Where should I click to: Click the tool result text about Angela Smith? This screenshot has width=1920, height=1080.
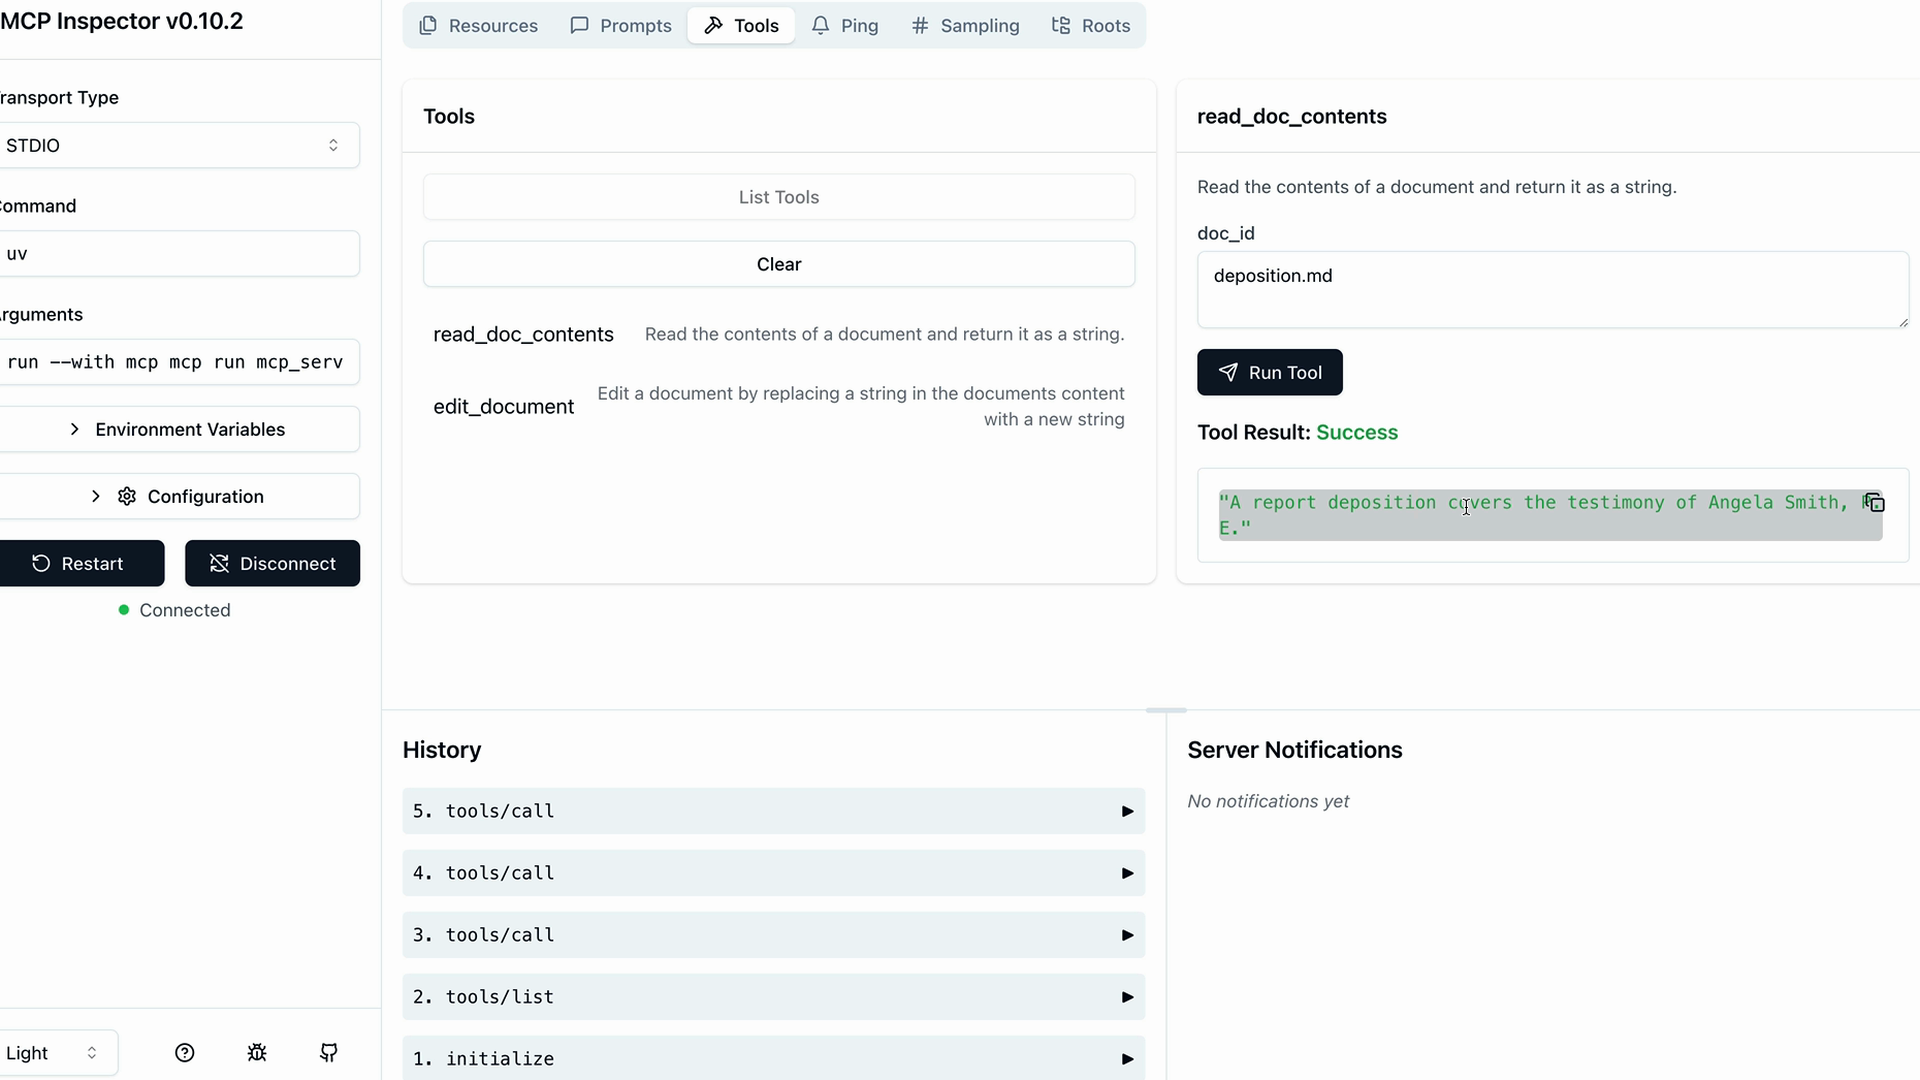(1550, 515)
